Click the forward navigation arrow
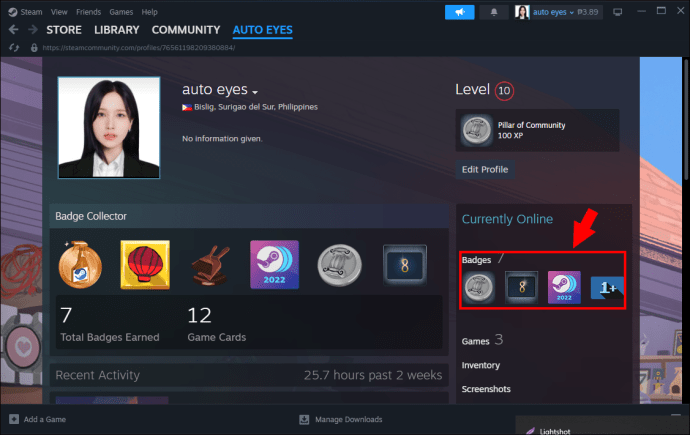This screenshot has width=690, height=435. point(33,30)
